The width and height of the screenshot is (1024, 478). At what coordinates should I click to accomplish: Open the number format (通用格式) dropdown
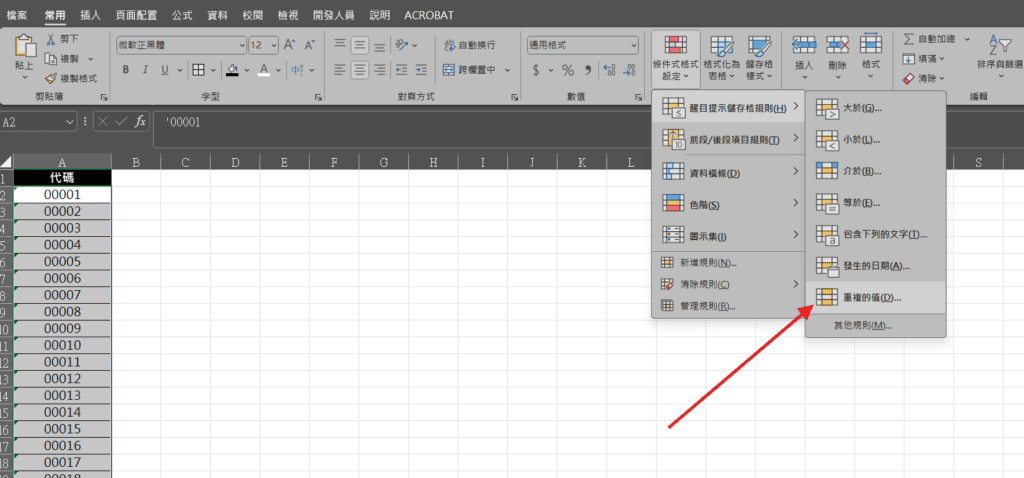633,45
